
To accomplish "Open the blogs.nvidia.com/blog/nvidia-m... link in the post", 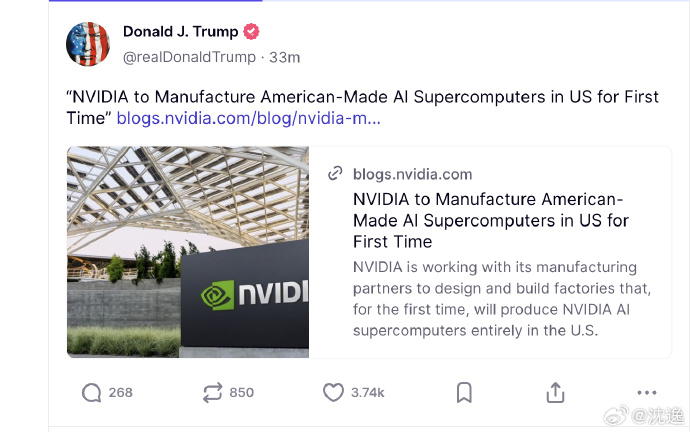I will coord(248,118).
